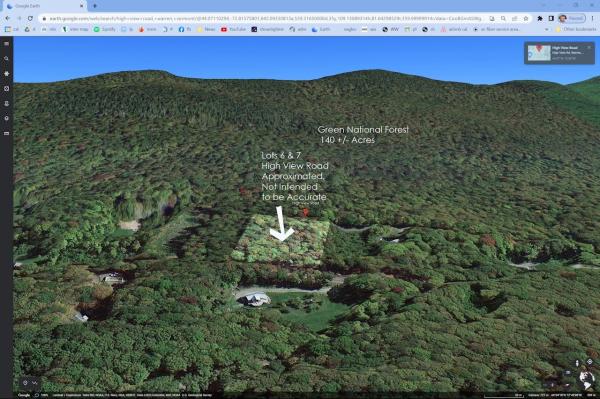Bookmark this page with star icon

click(526, 18)
